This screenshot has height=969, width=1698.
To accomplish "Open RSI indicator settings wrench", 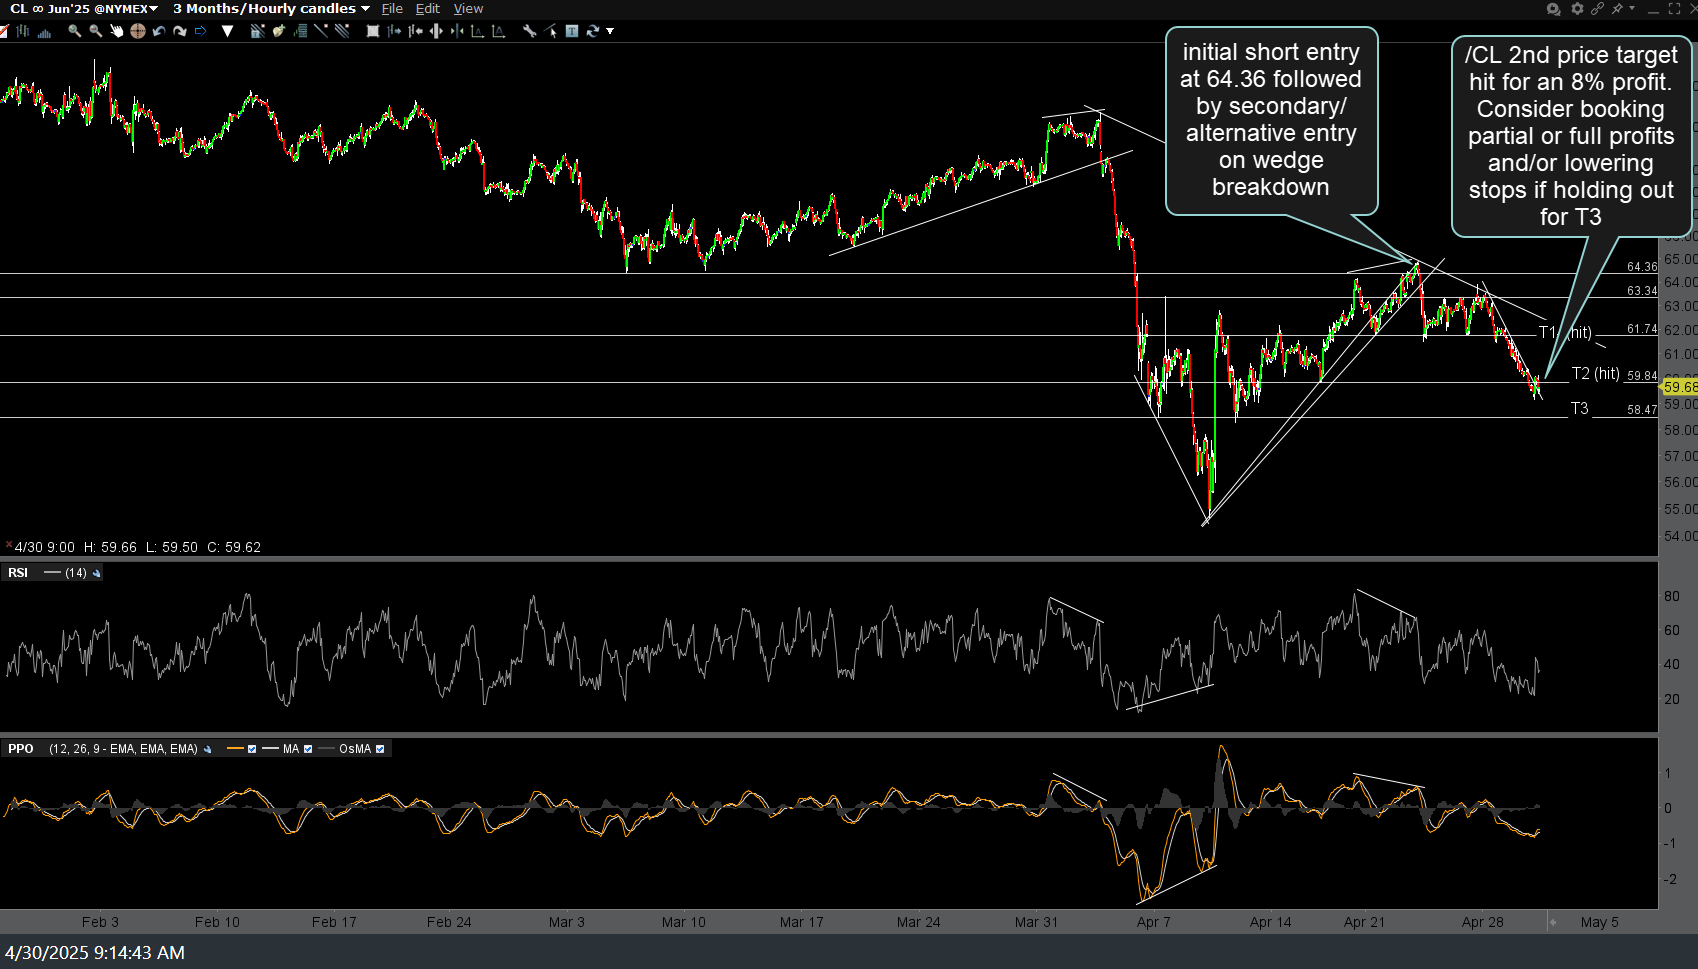I will (x=97, y=573).
